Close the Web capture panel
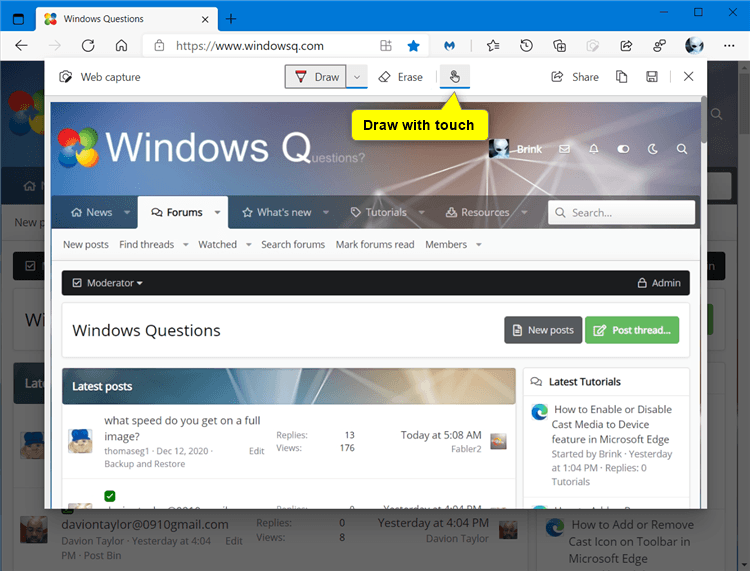Image resolution: width=750 pixels, height=571 pixels. (x=688, y=77)
